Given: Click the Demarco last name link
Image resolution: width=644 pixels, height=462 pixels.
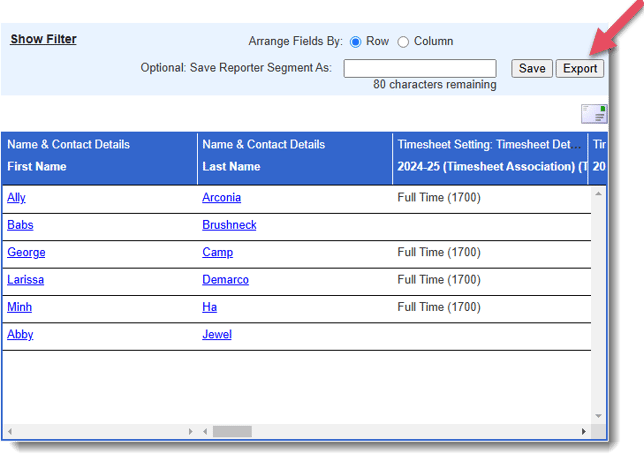Looking at the screenshot, I should click(225, 280).
